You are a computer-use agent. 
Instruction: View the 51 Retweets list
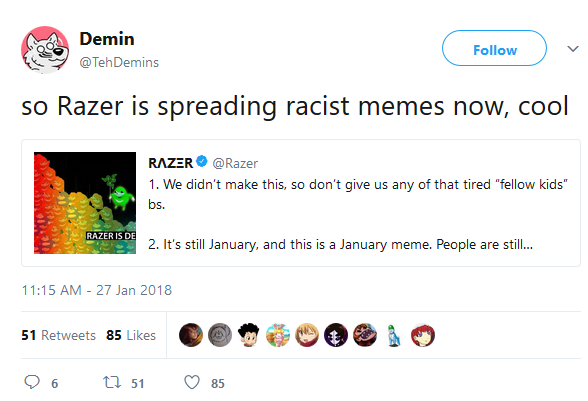pos(58,335)
